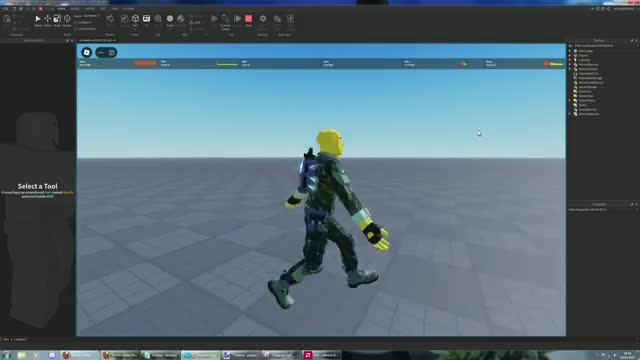Expand the NetworkClient node in Explorer
The width and height of the screenshot is (640, 360).
570,69
